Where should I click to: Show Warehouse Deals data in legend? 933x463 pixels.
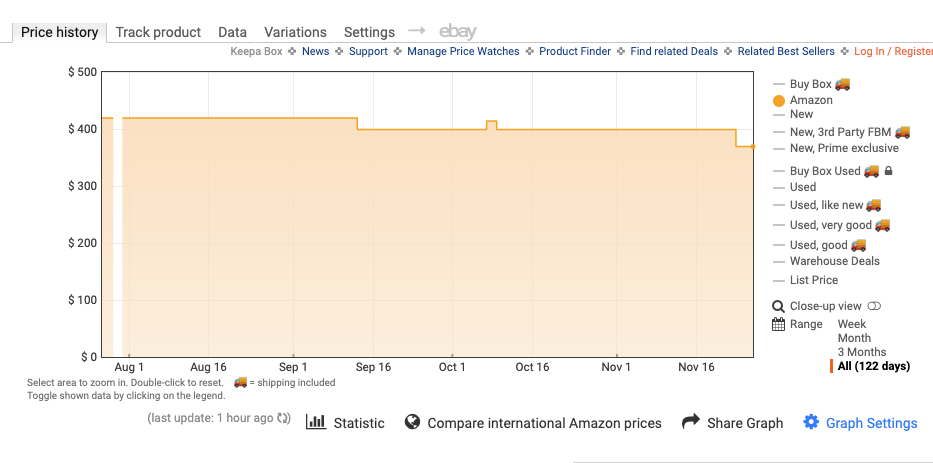tap(834, 261)
